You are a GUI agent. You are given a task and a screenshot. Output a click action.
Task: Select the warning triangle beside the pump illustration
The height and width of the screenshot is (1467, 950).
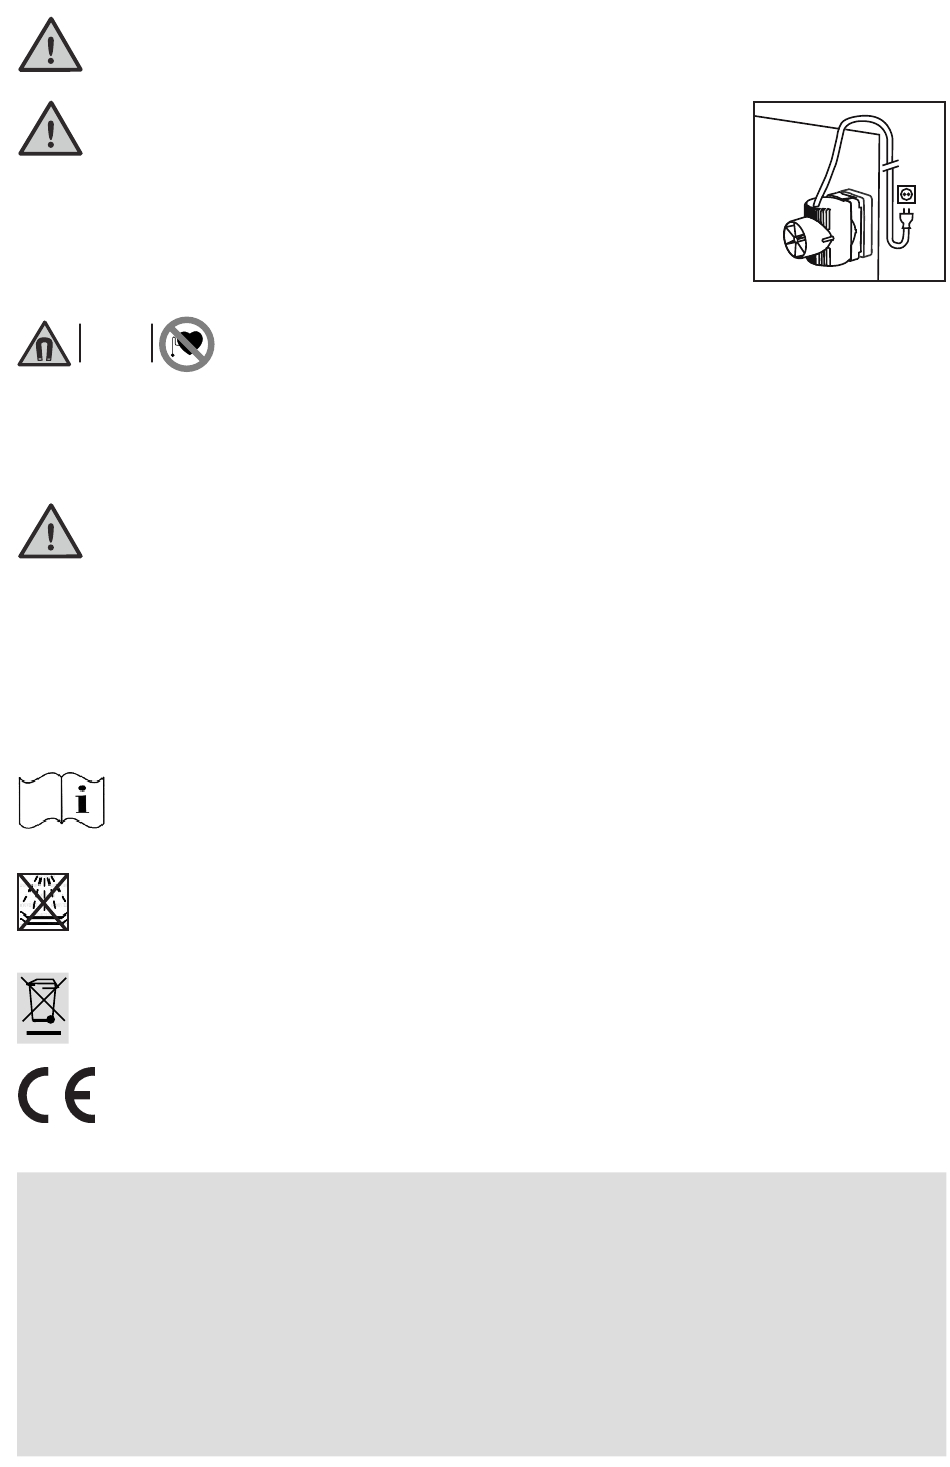tap(50, 128)
